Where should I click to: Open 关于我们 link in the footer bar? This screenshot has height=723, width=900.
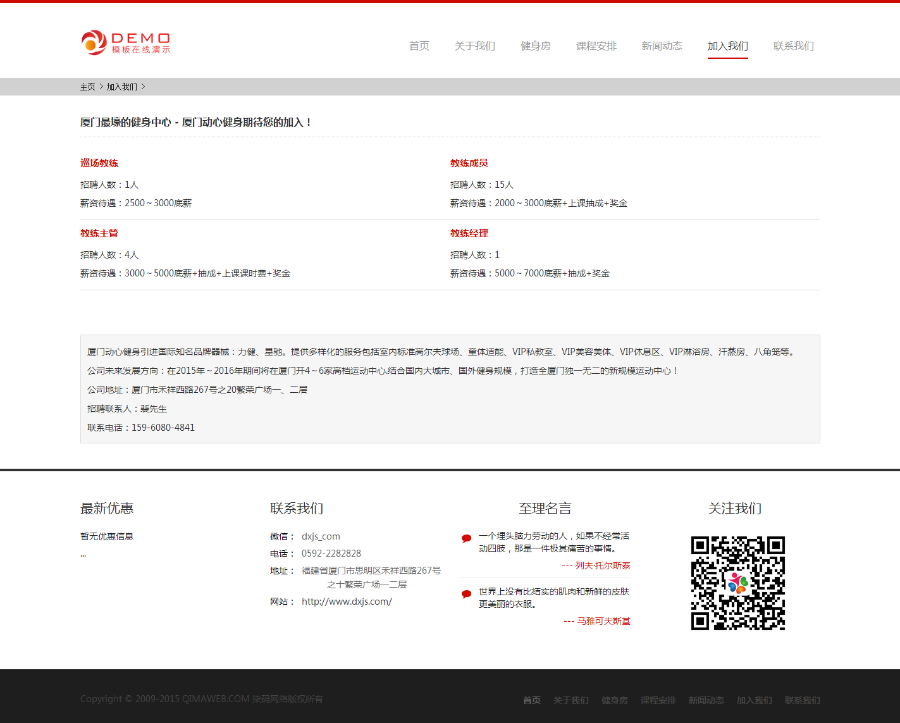click(571, 700)
